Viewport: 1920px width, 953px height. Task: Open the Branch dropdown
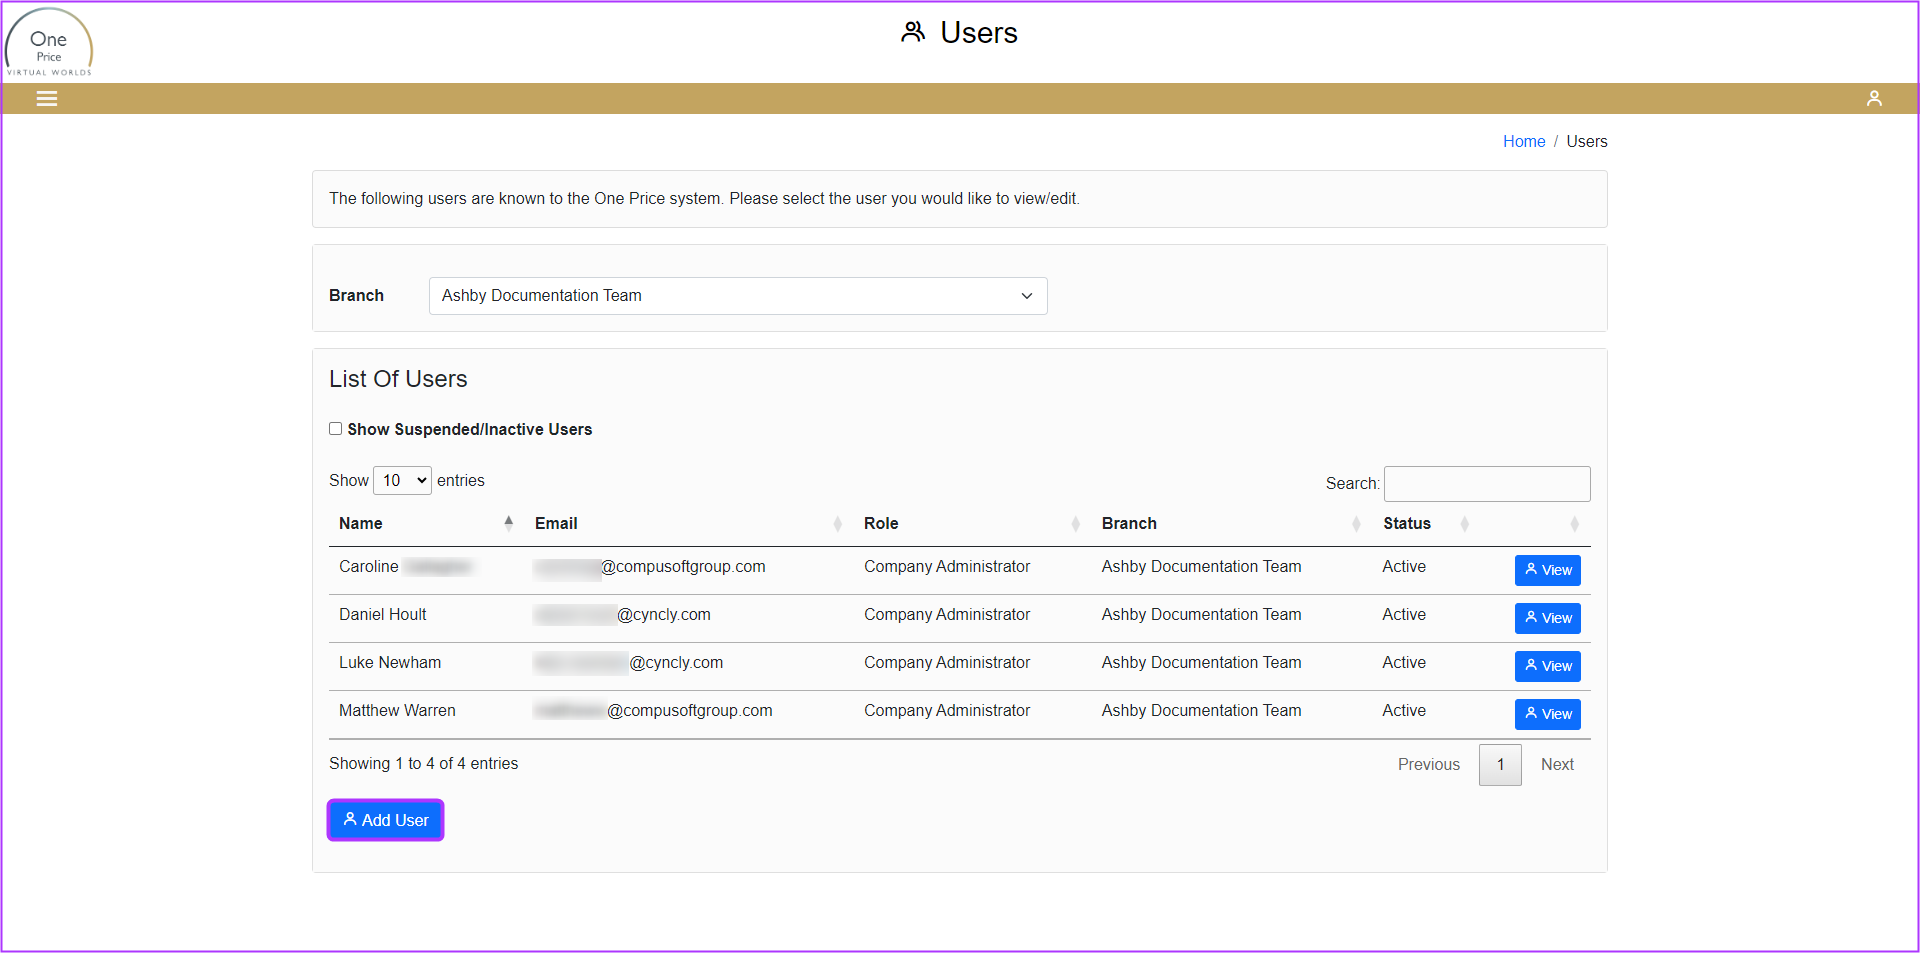[738, 296]
